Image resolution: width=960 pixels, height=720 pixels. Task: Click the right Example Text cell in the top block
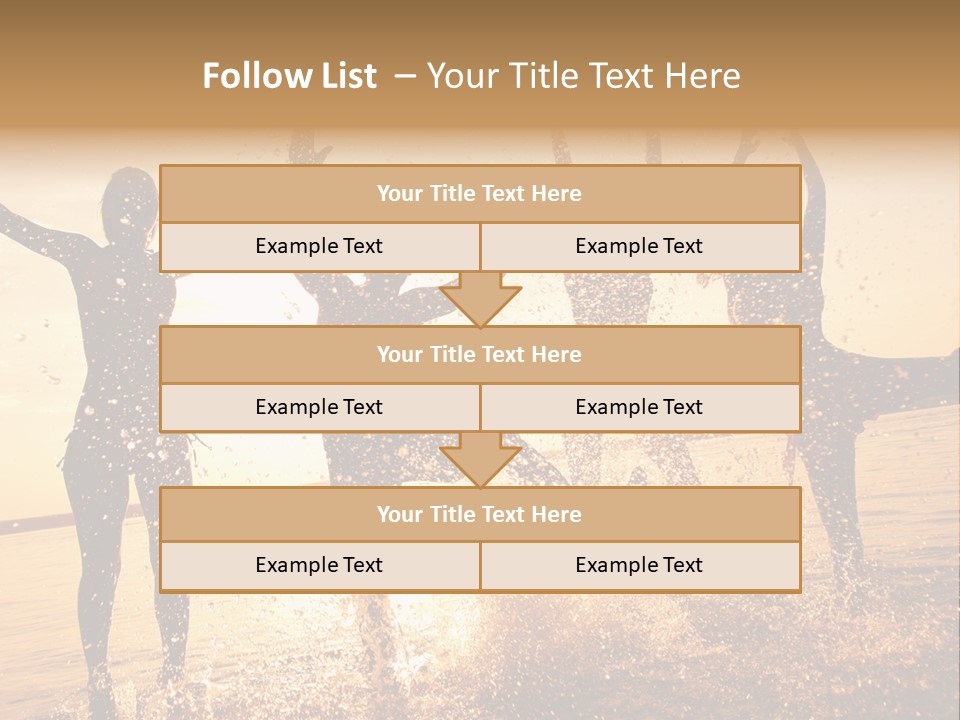pos(639,246)
